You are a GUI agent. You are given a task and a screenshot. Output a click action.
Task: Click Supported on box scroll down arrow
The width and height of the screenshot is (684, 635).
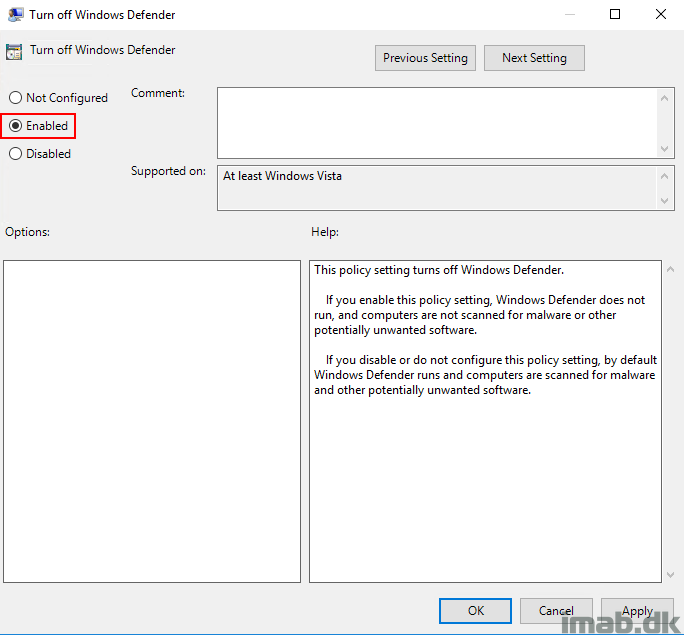click(664, 201)
